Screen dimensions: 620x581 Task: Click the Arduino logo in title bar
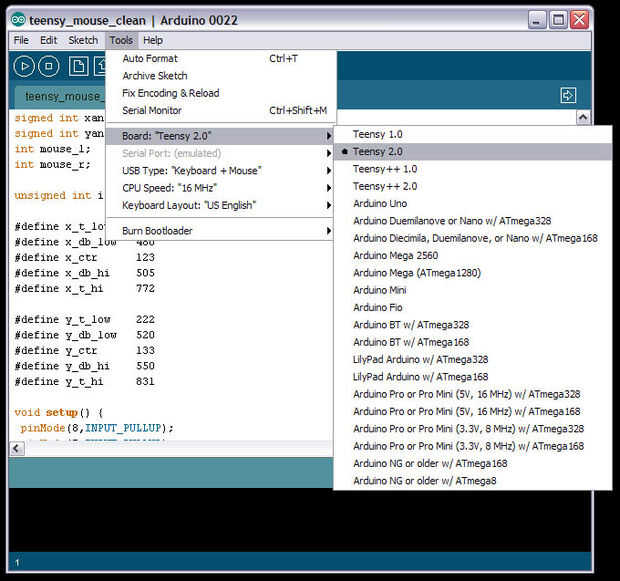[18, 19]
